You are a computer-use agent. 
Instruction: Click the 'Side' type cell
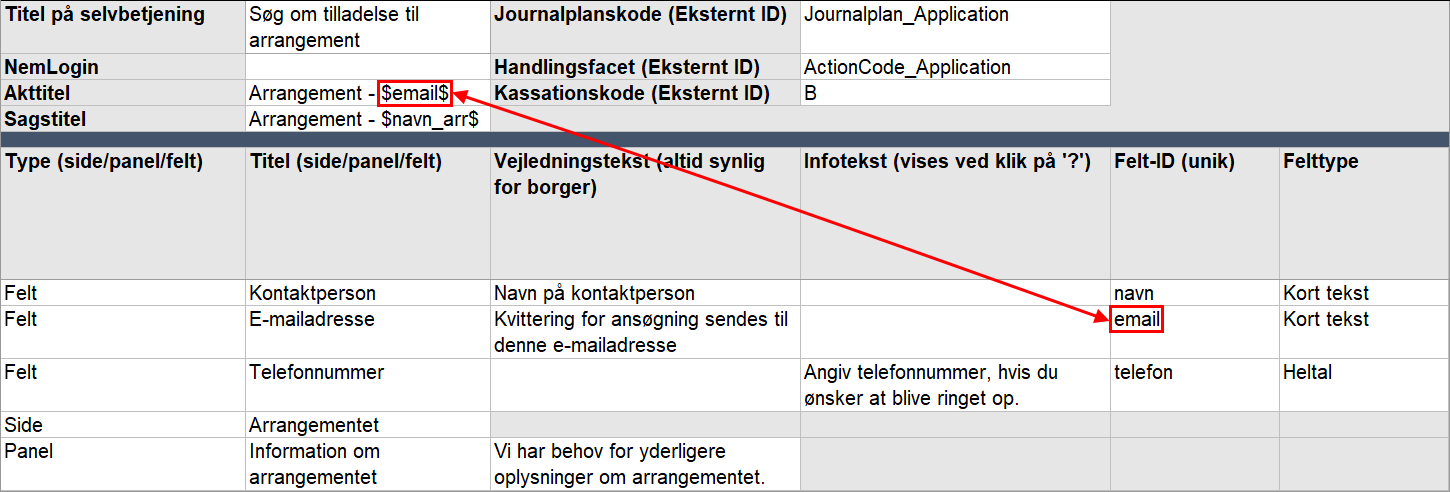(122, 424)
